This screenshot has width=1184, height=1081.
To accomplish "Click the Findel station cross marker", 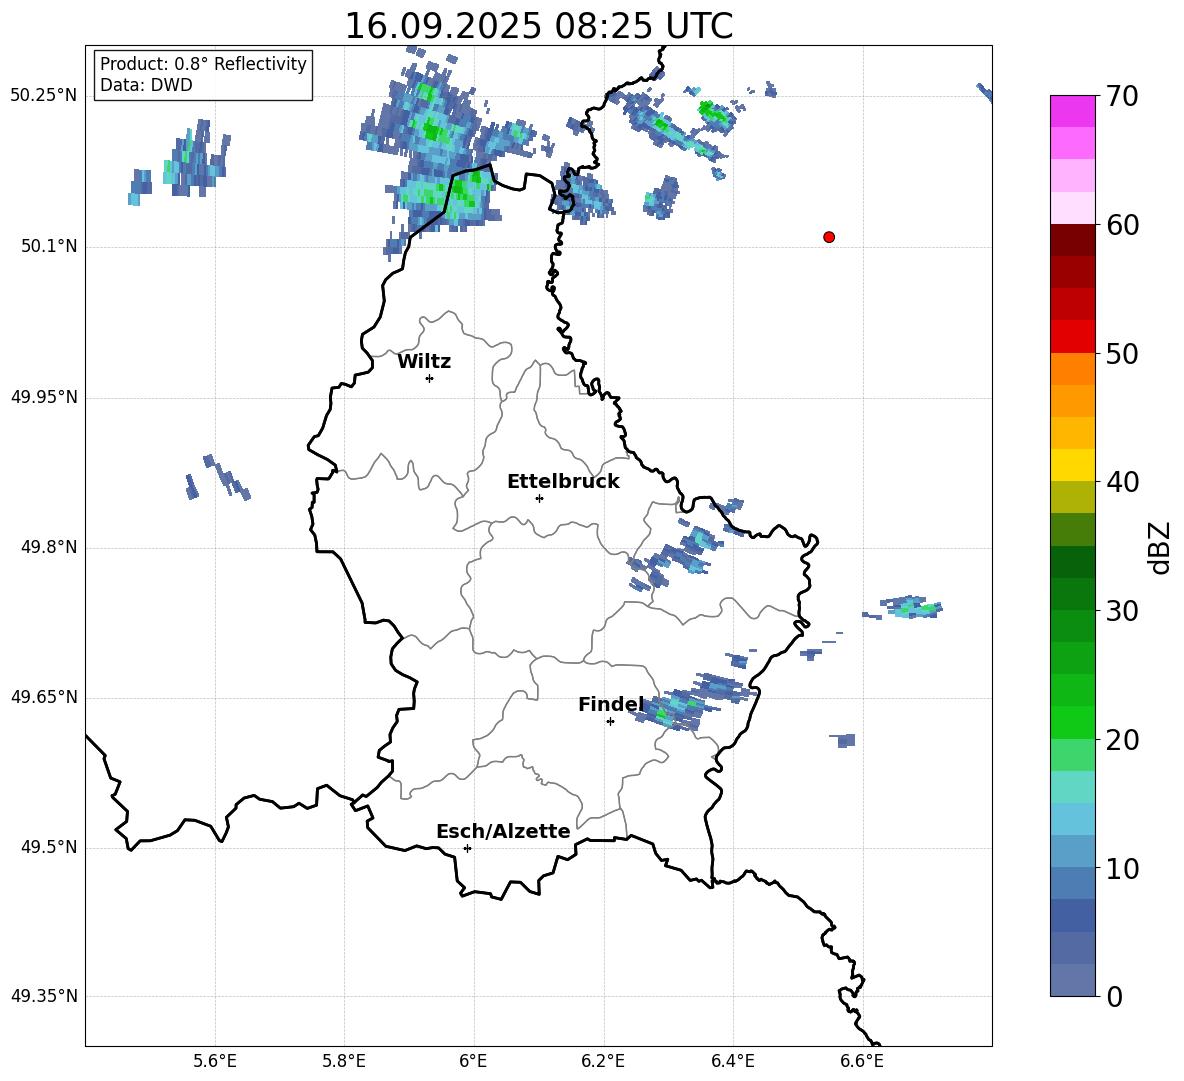I will tap(610, 722).
